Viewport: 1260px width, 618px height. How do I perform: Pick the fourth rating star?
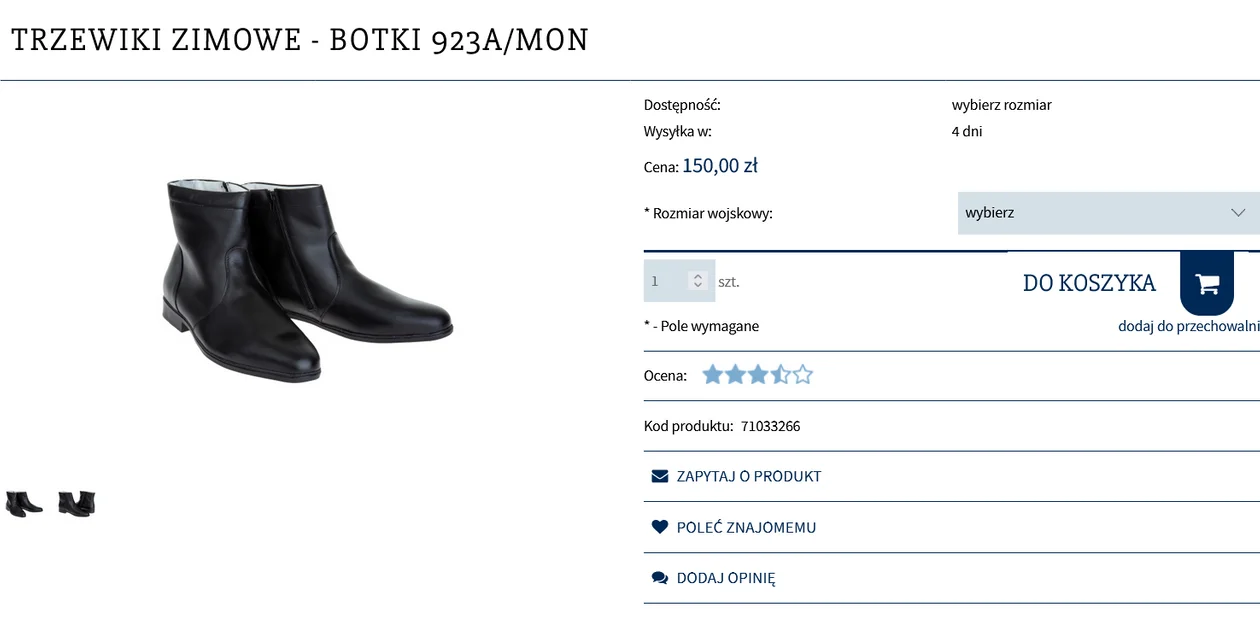(780, 375)
